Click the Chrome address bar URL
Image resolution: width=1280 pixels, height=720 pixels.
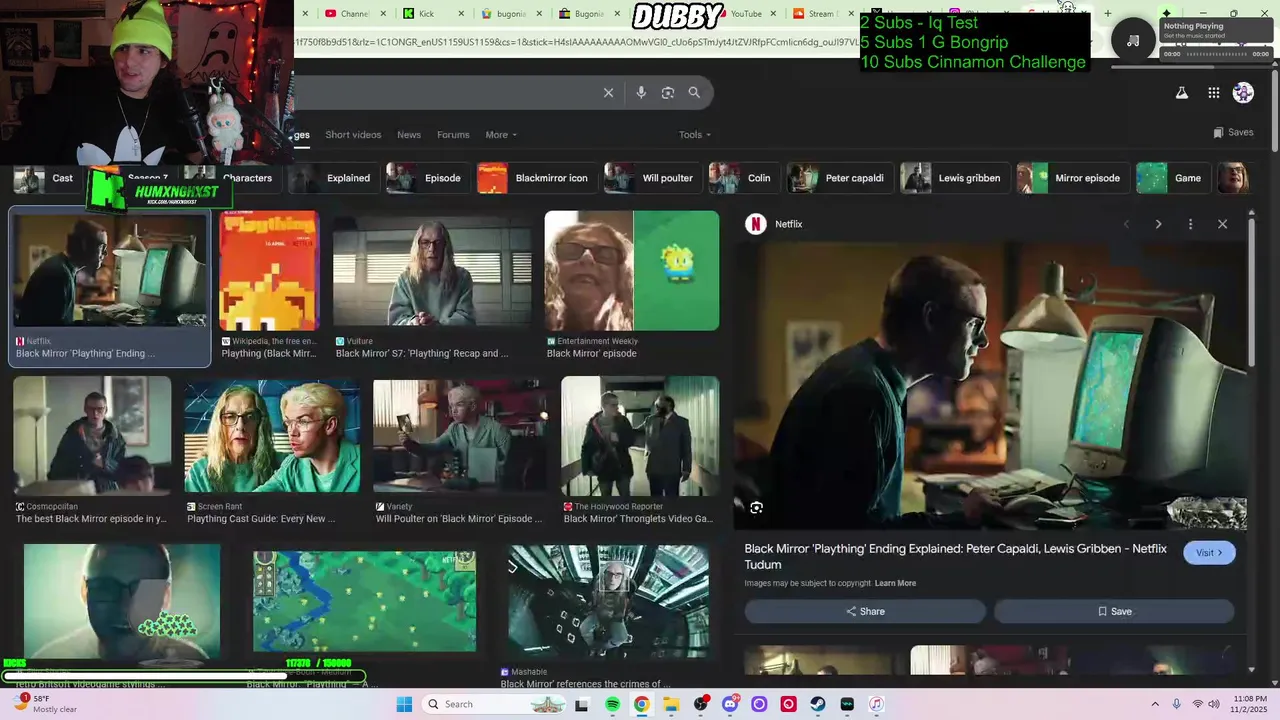click(575, 42)
